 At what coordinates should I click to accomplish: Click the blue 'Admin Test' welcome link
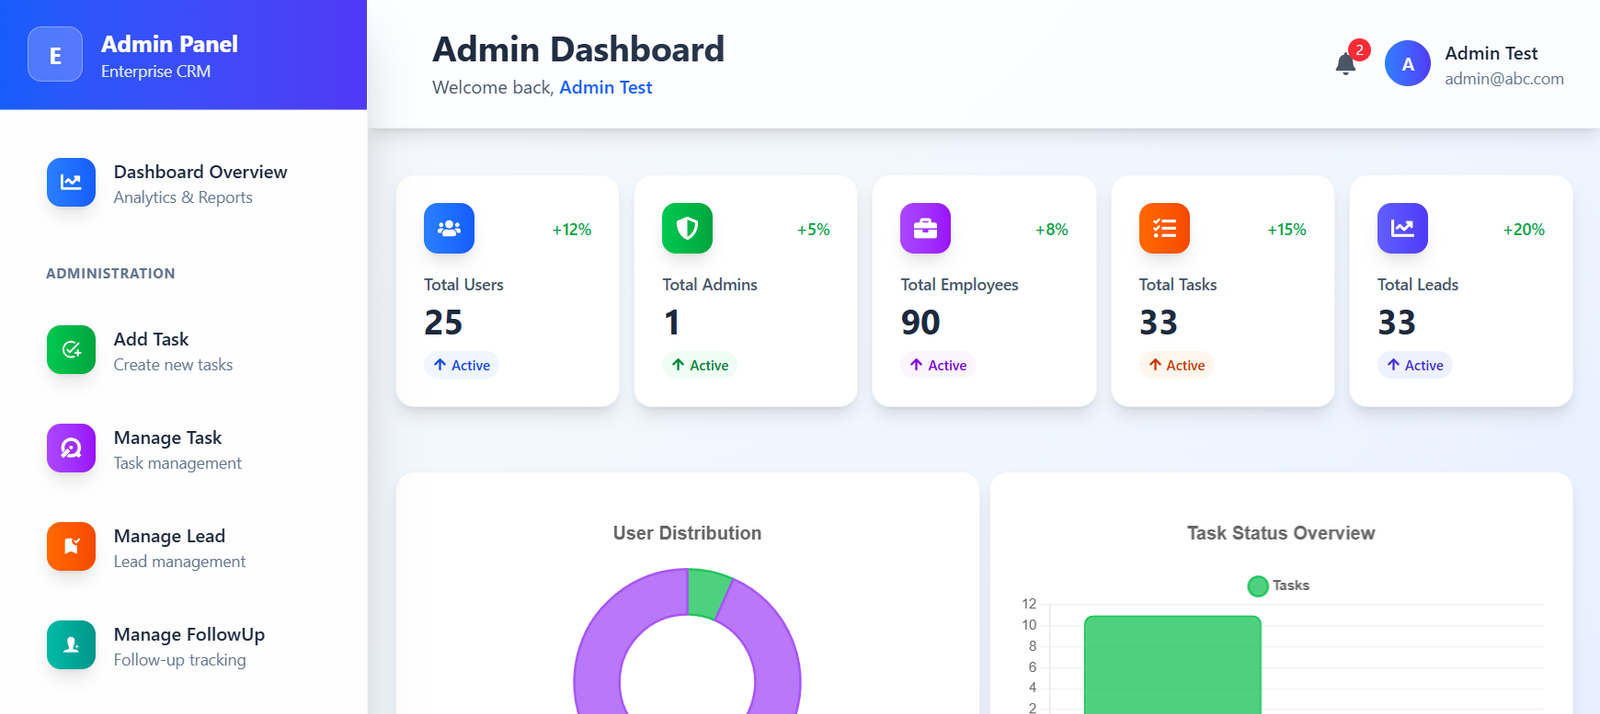[605, 87]
